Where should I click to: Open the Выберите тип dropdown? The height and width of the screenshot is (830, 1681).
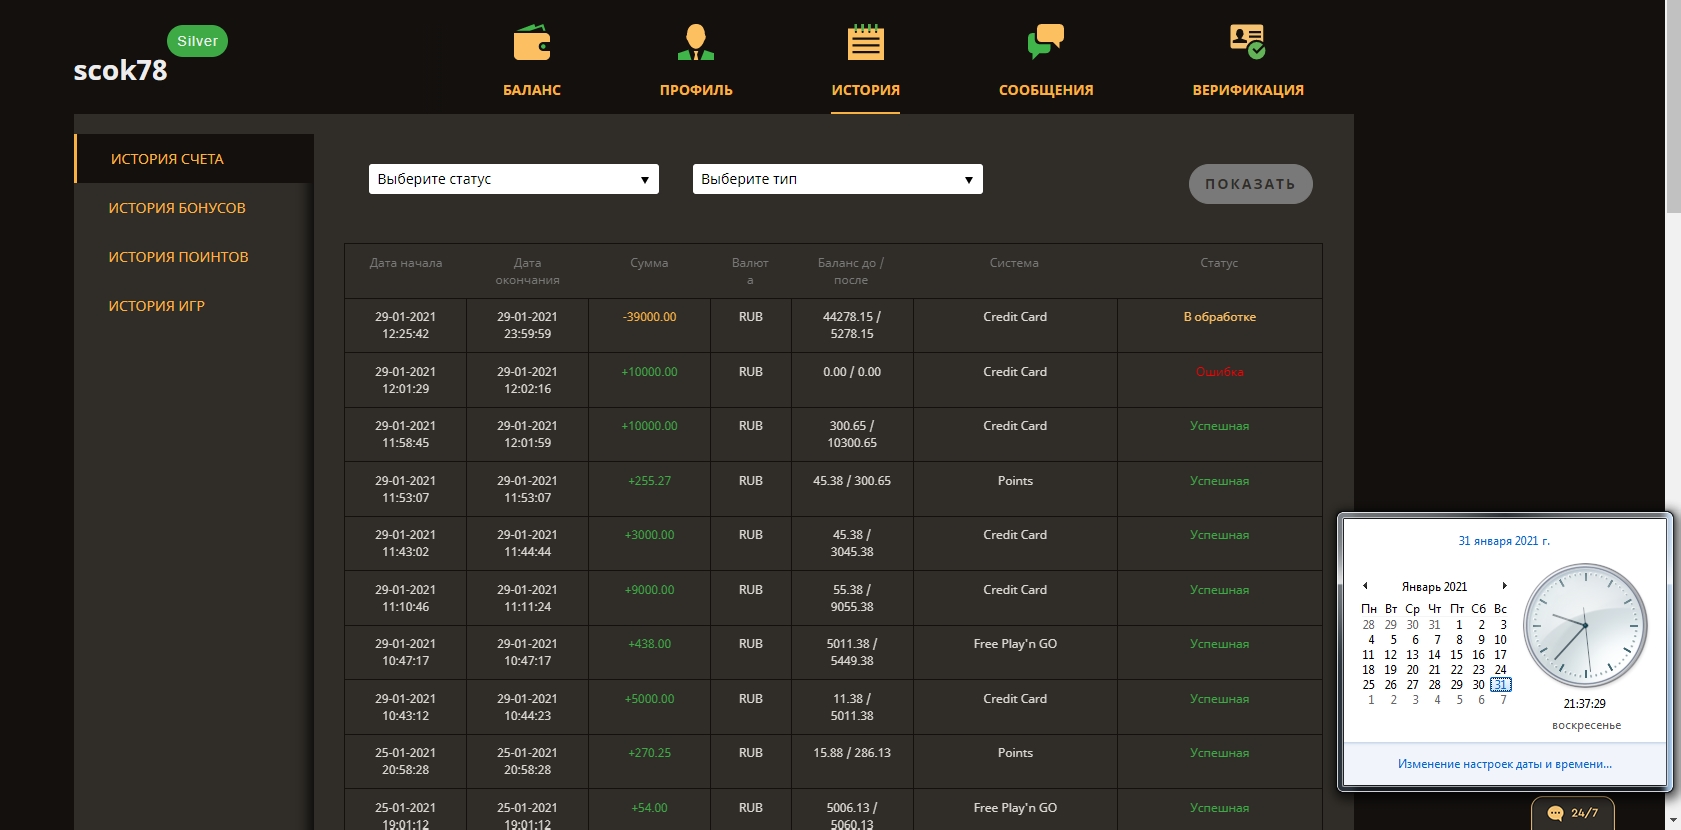(838, 179)
